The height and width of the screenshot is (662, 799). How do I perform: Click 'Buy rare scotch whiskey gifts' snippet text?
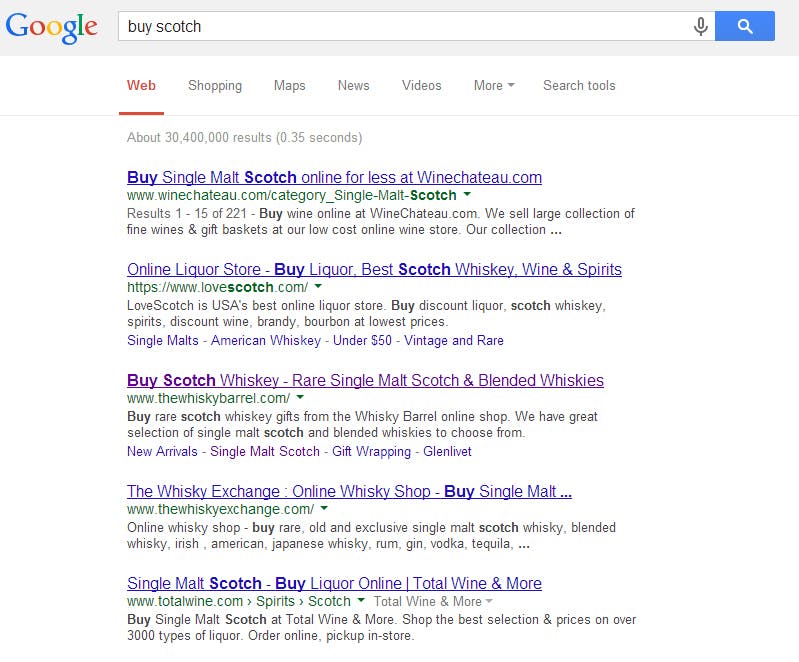(x=362, y=425)
